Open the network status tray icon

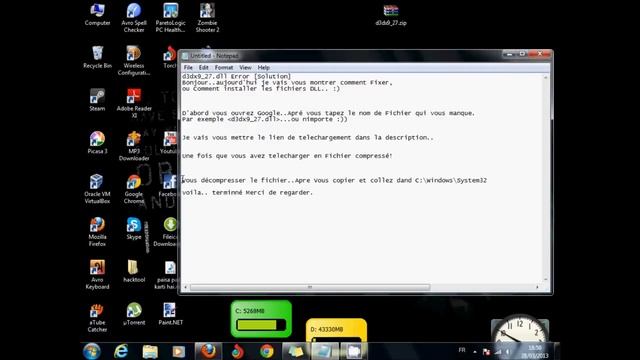[498, 352]
